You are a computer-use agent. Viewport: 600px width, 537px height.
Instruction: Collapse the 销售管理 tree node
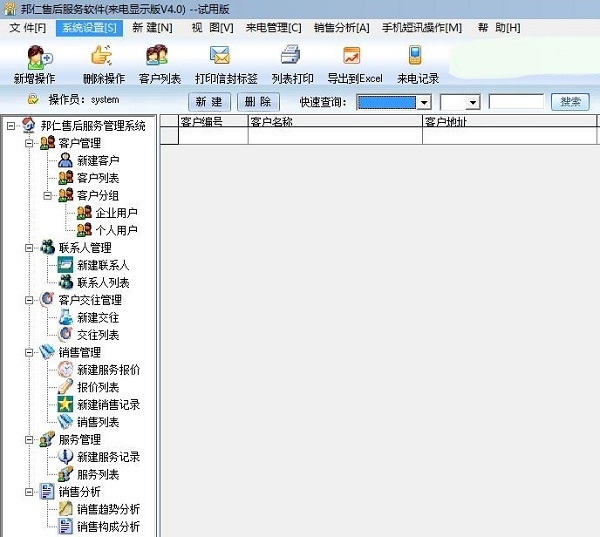(x=29, y=352)
